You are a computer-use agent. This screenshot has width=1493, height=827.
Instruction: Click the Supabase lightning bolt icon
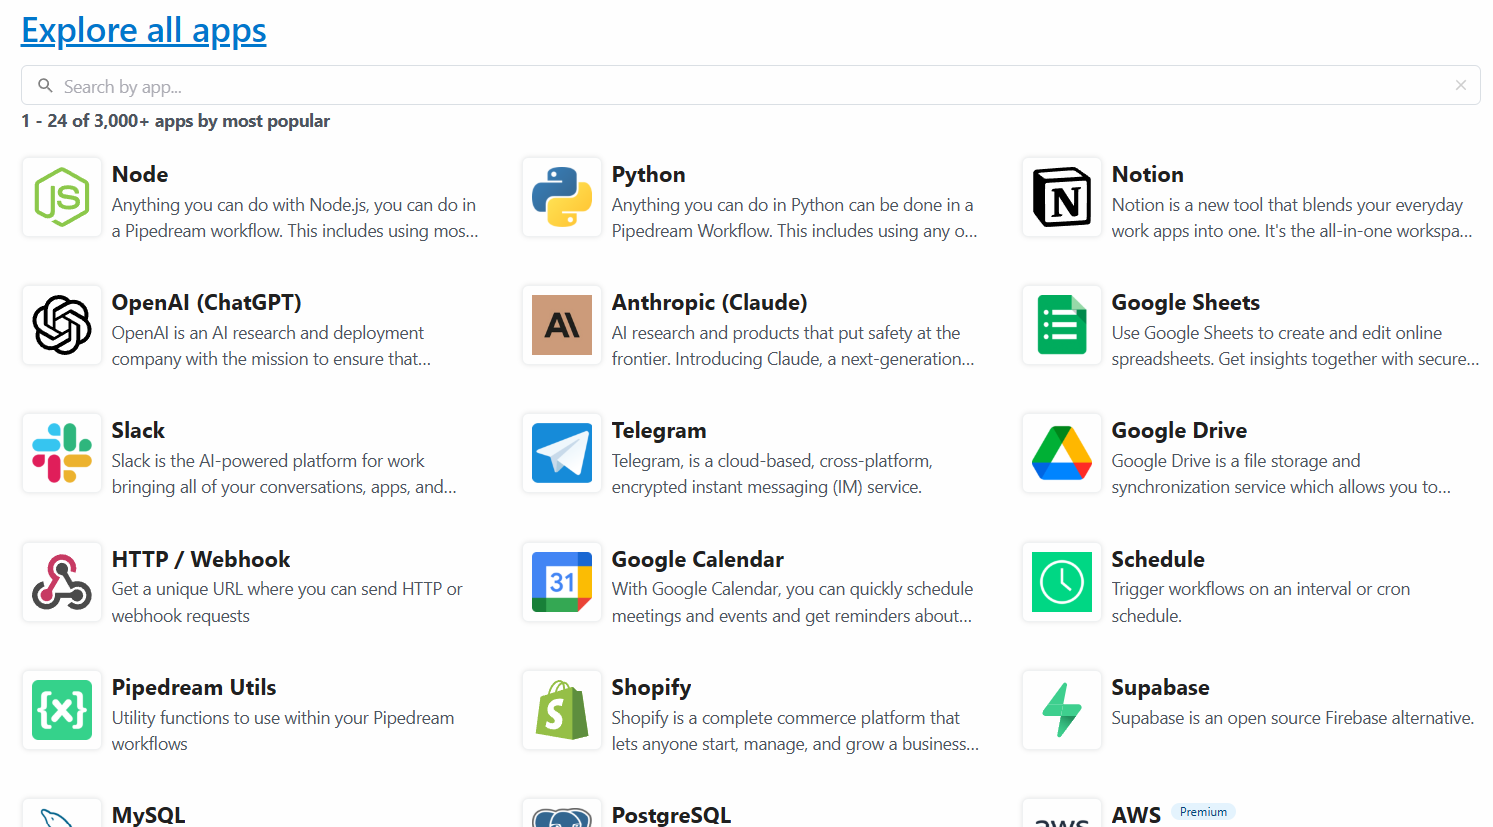[1062, 710]
